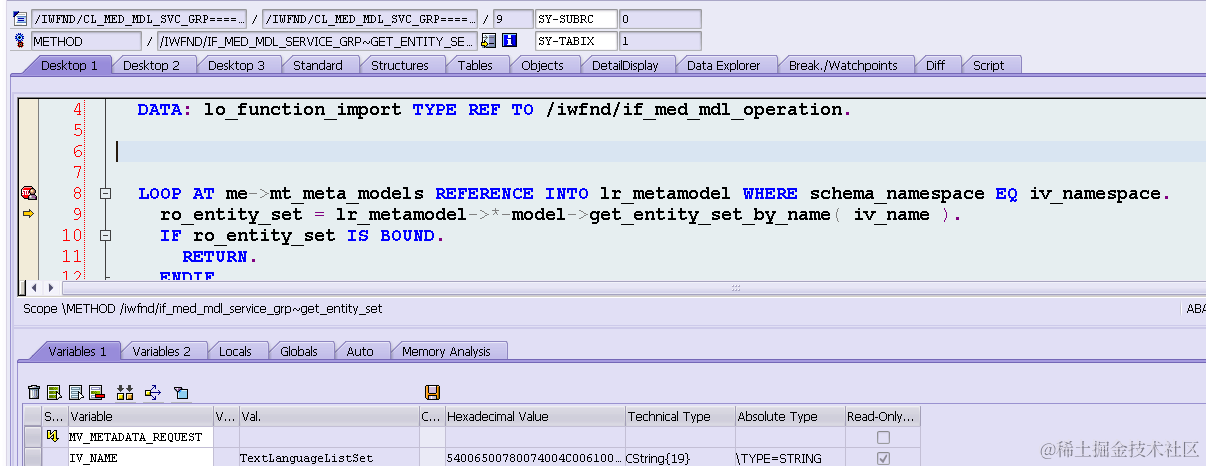
Task: Click the Absolute Type column header
Action: (x=789, y=416)
